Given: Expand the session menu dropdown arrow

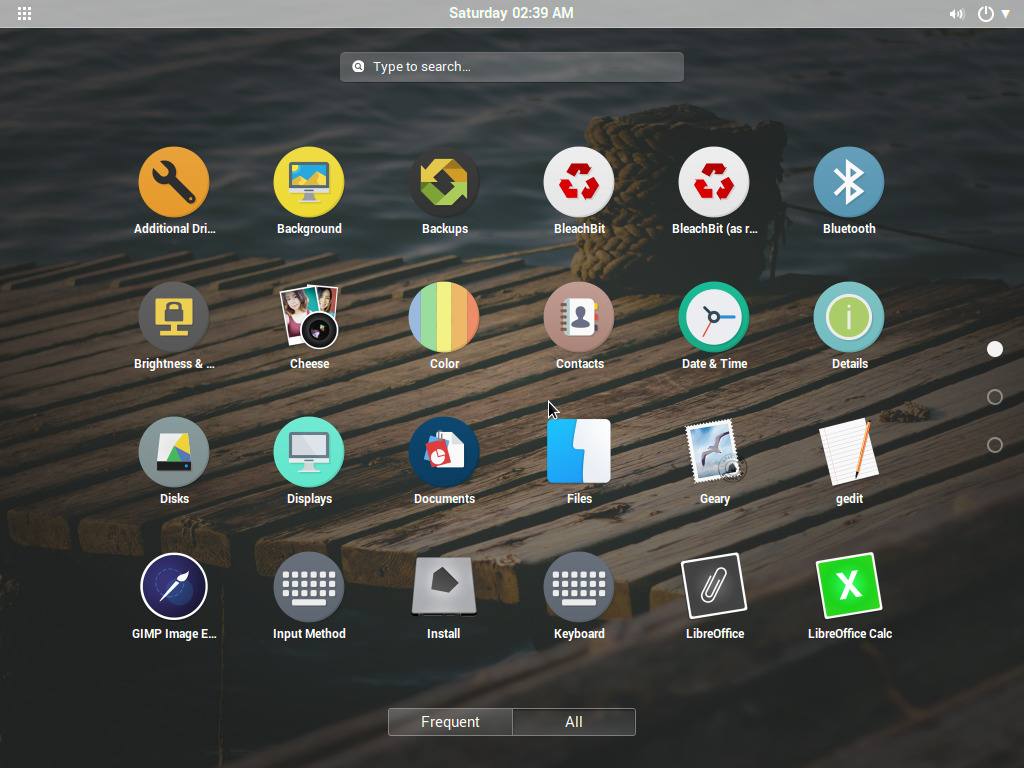Looking at the screenshot, I should click(1005, 13).
